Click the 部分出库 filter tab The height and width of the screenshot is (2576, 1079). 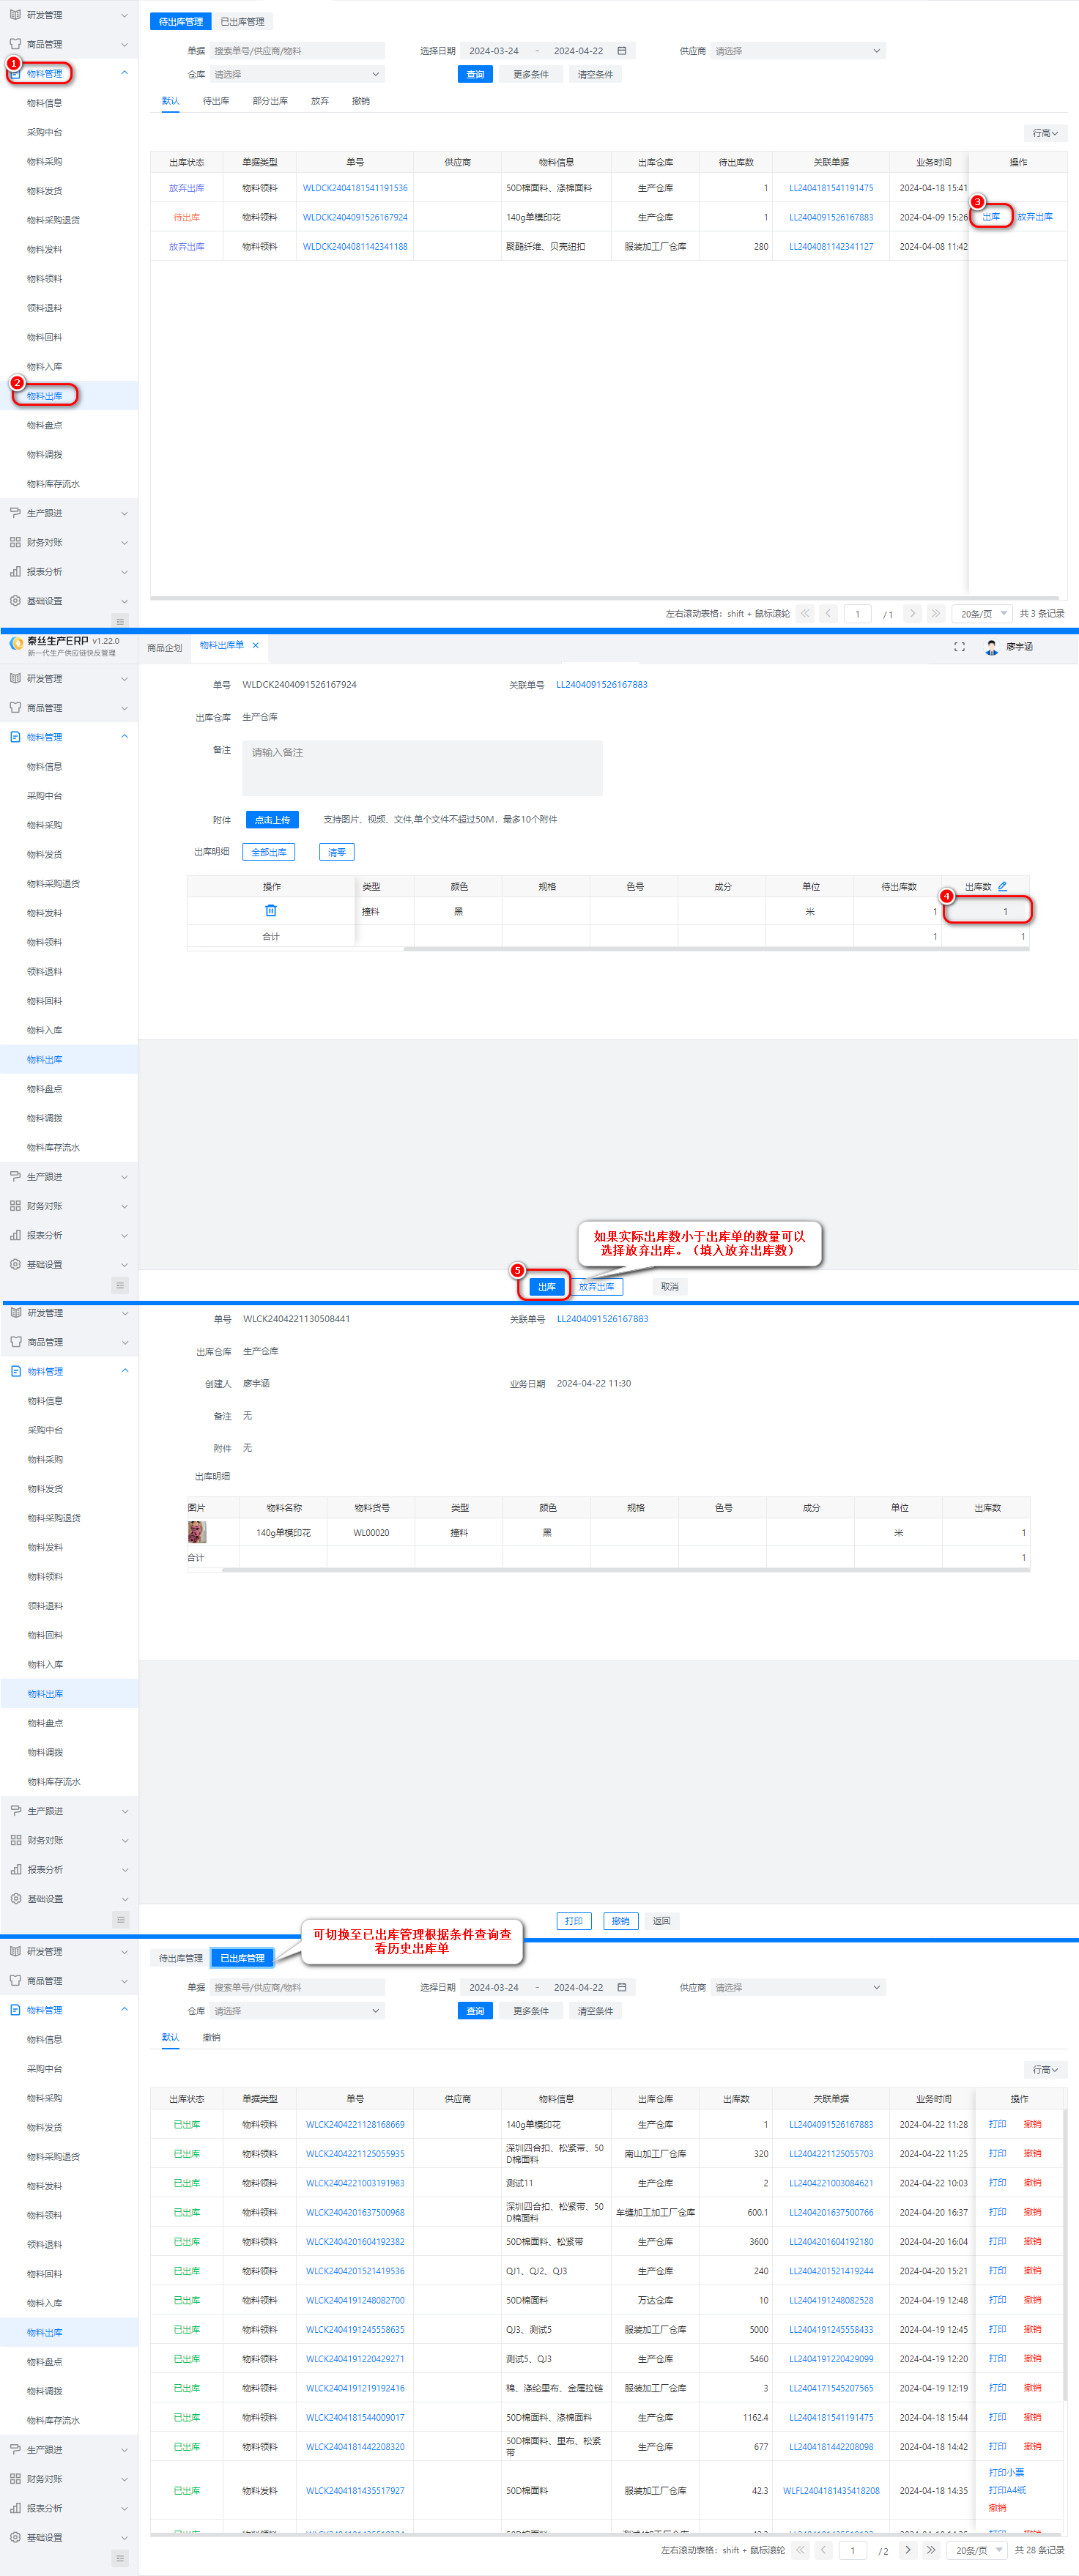coord(270,101)
